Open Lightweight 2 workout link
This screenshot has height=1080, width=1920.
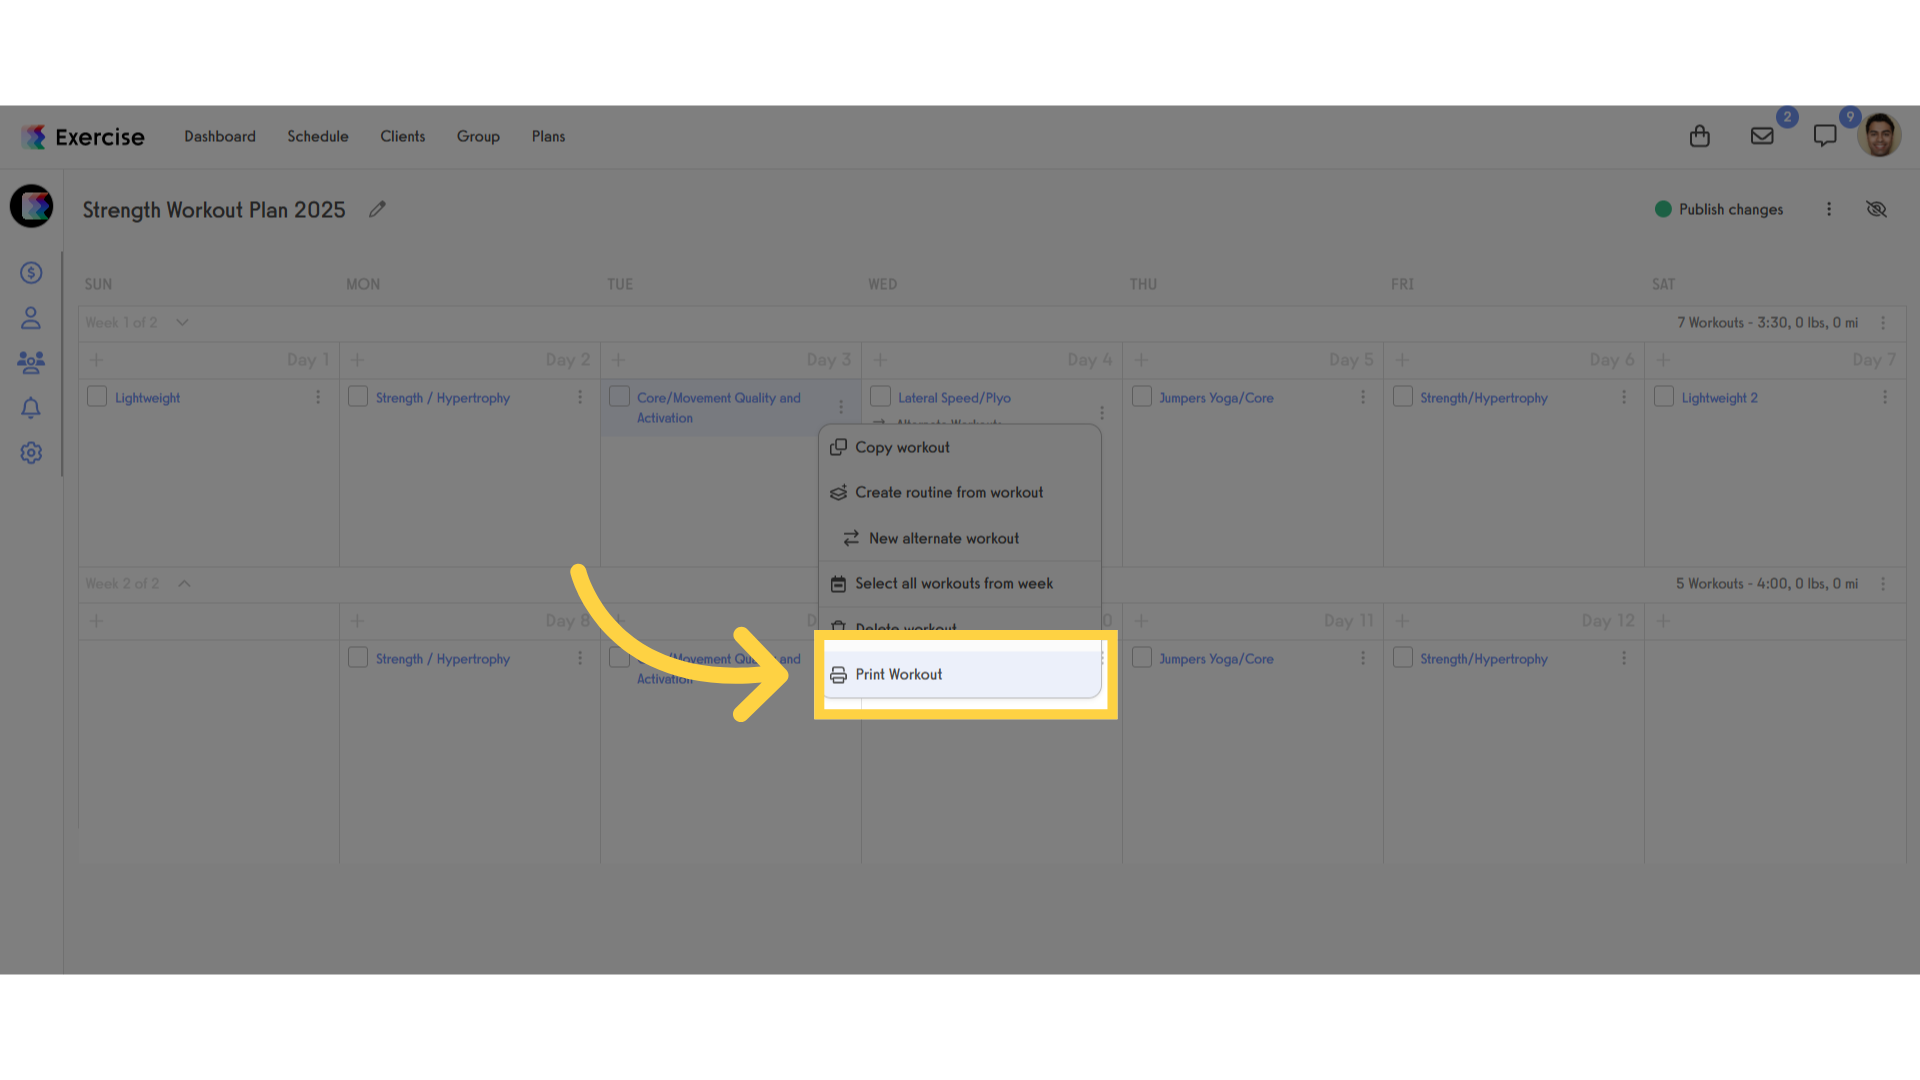(x=1719, y=398)
